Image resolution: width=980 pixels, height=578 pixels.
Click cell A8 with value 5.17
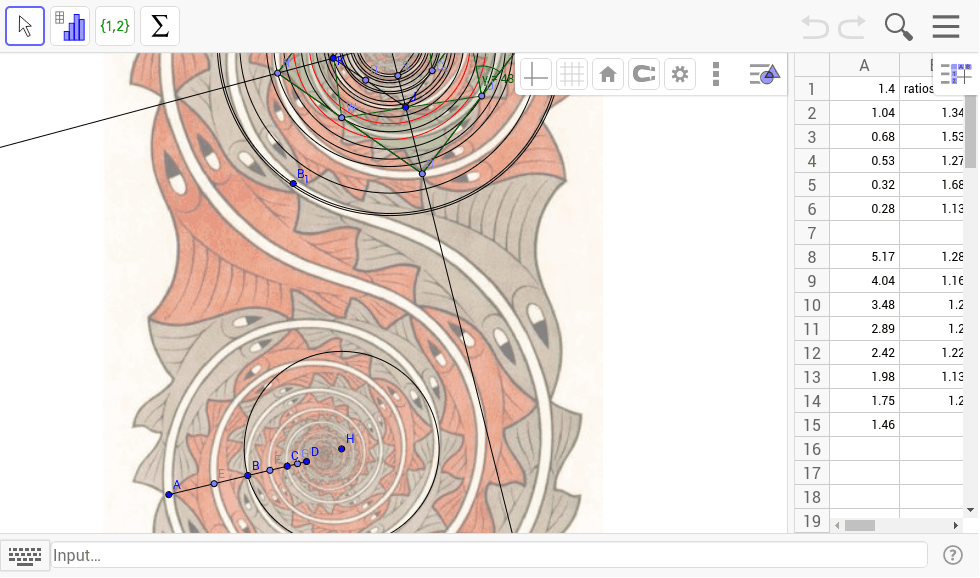tap(864, 257)
